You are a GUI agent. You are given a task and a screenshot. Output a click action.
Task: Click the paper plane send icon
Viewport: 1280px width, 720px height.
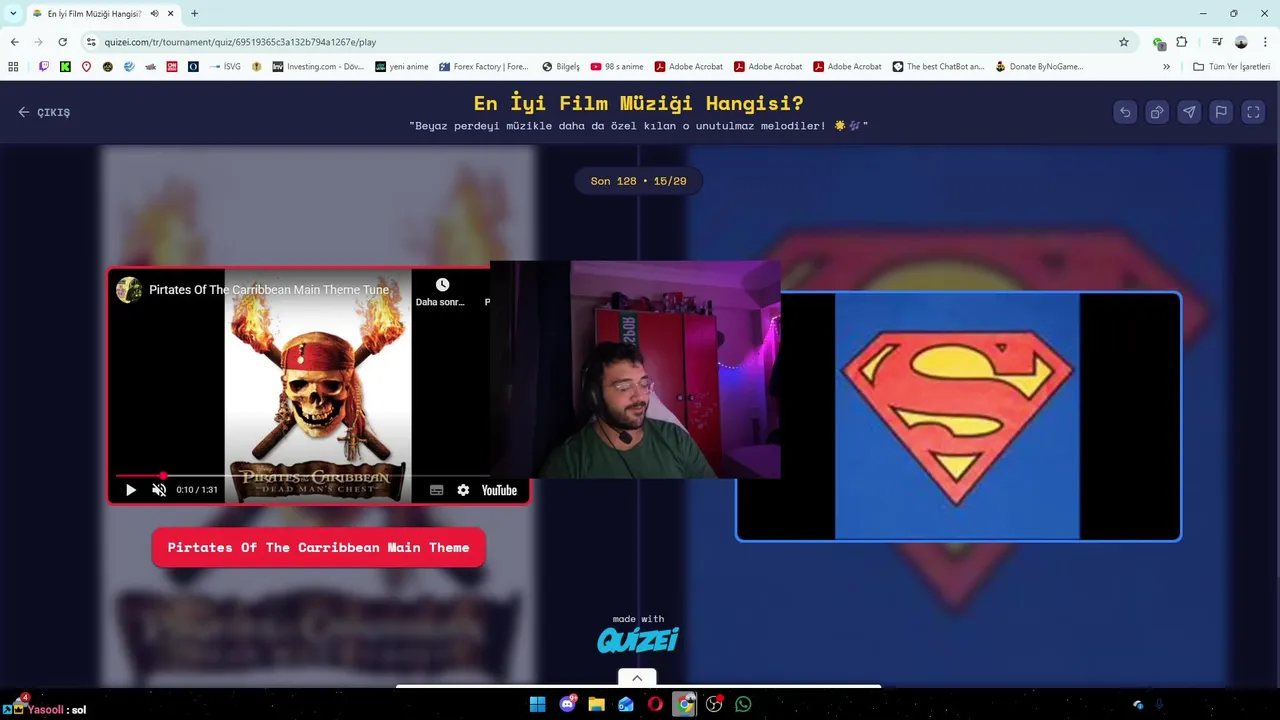[1189, 112]
